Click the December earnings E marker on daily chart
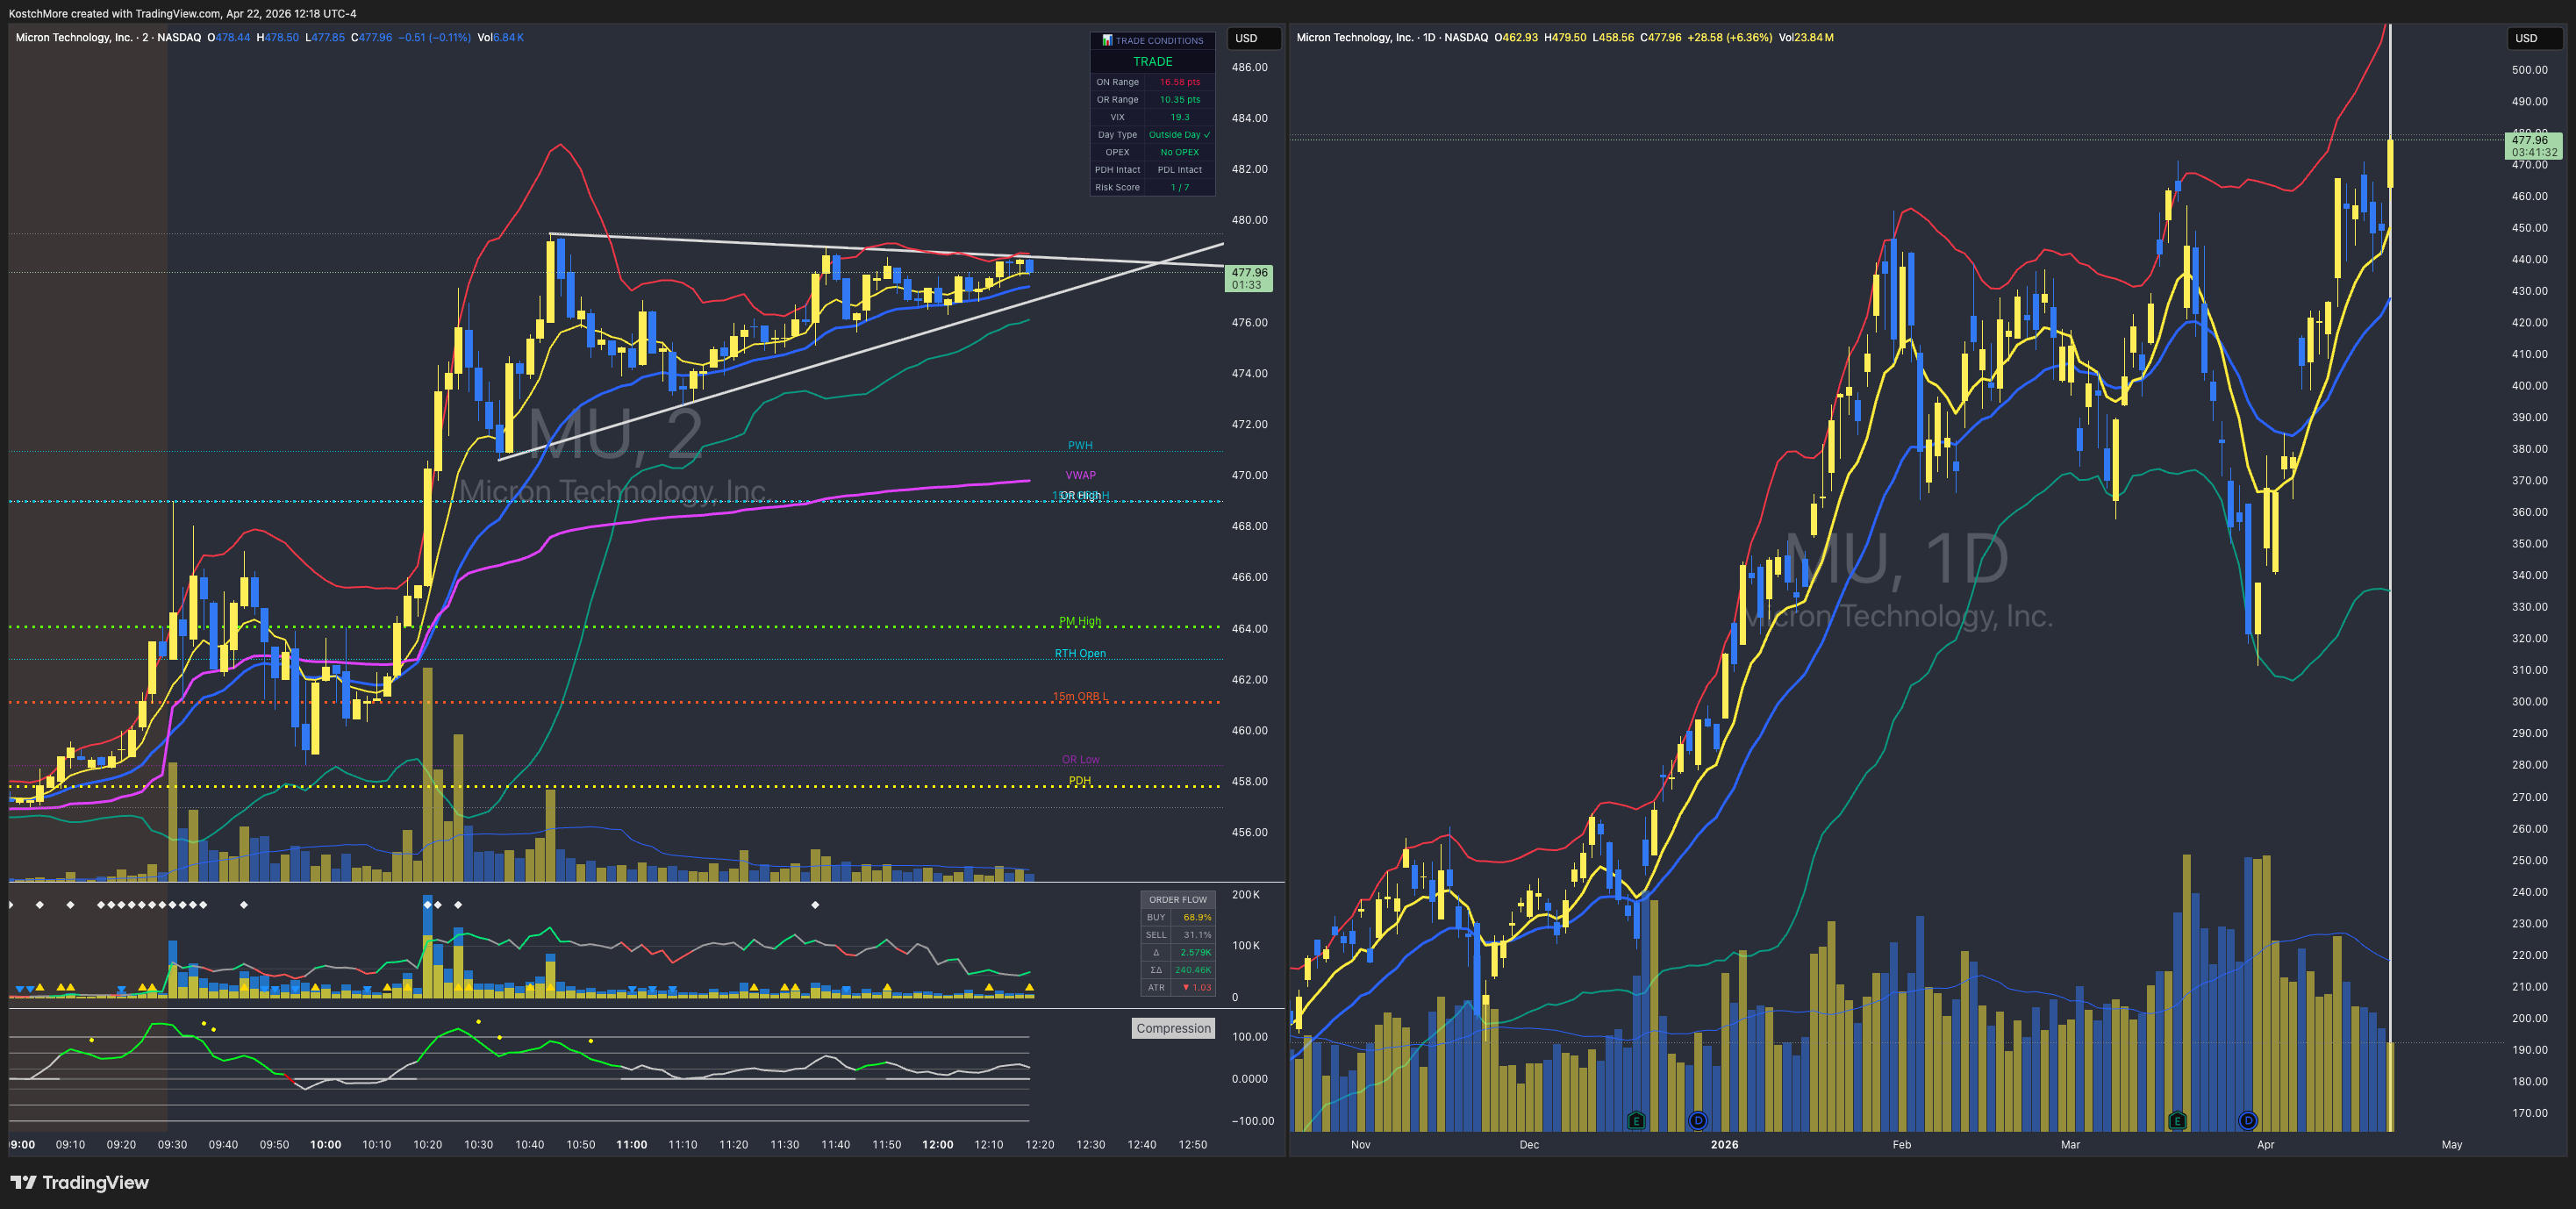 pos(1636,1120)
